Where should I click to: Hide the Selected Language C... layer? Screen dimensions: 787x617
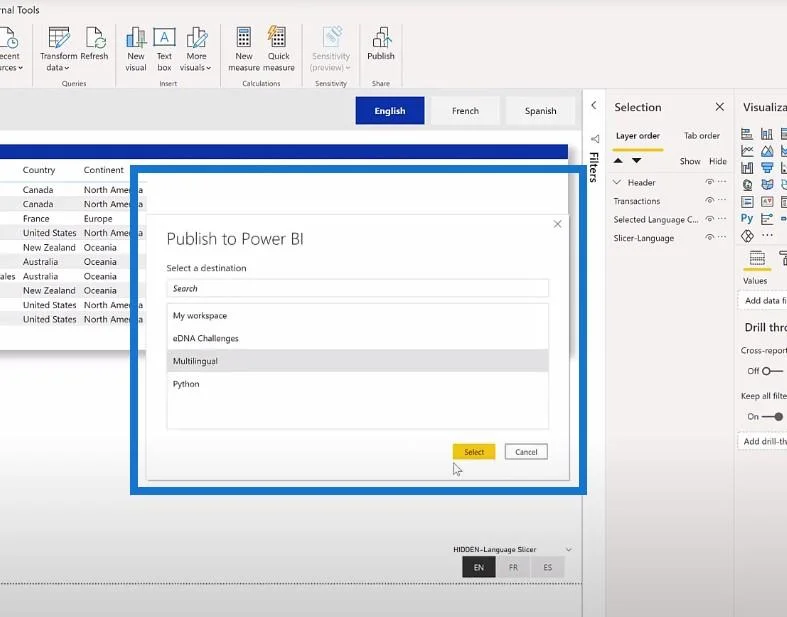click(709, 219)
